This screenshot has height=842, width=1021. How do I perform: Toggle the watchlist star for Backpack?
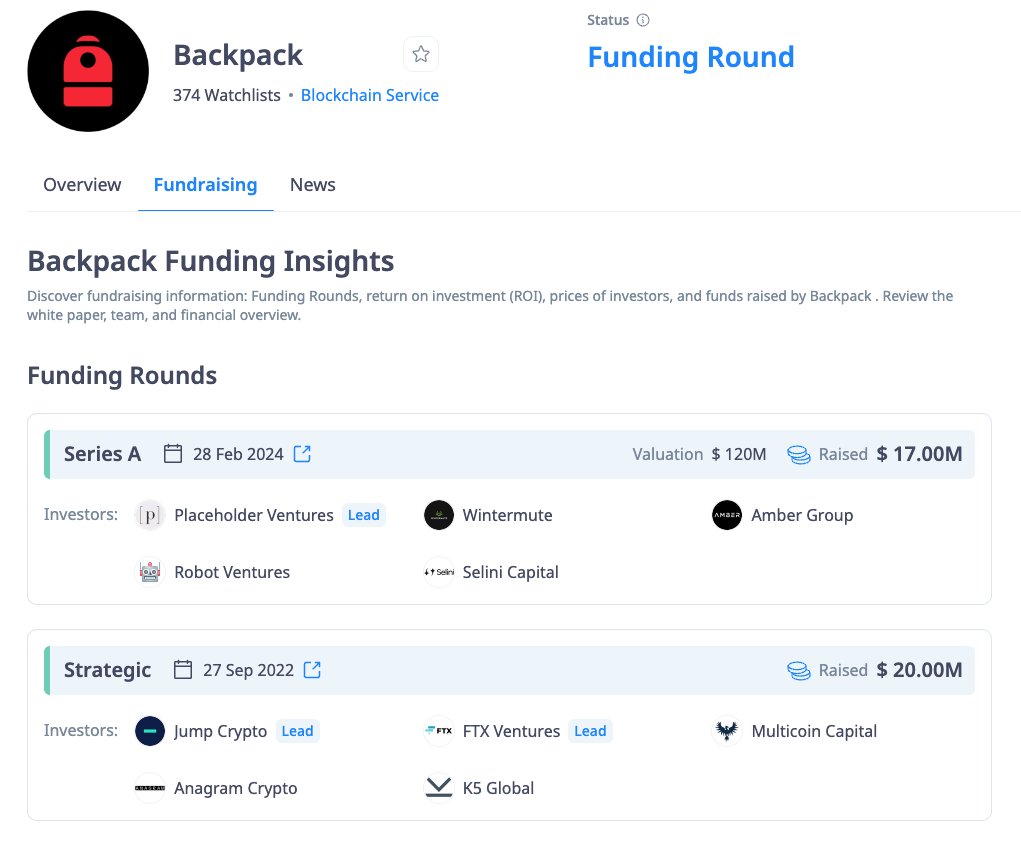421,54
